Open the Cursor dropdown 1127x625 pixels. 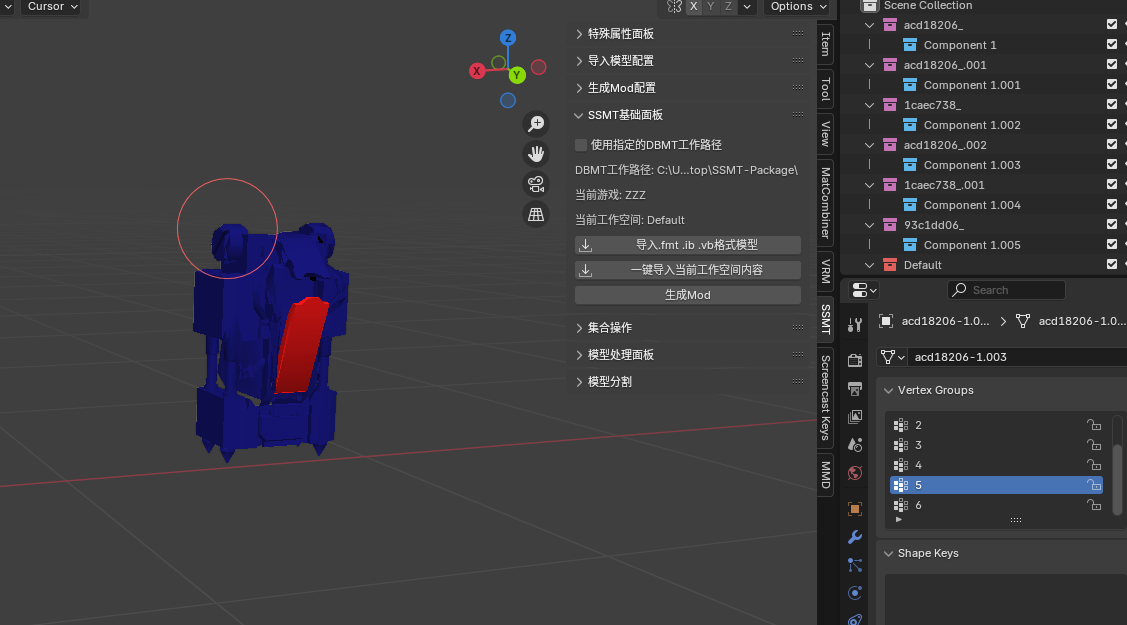(x=52, y=6)
